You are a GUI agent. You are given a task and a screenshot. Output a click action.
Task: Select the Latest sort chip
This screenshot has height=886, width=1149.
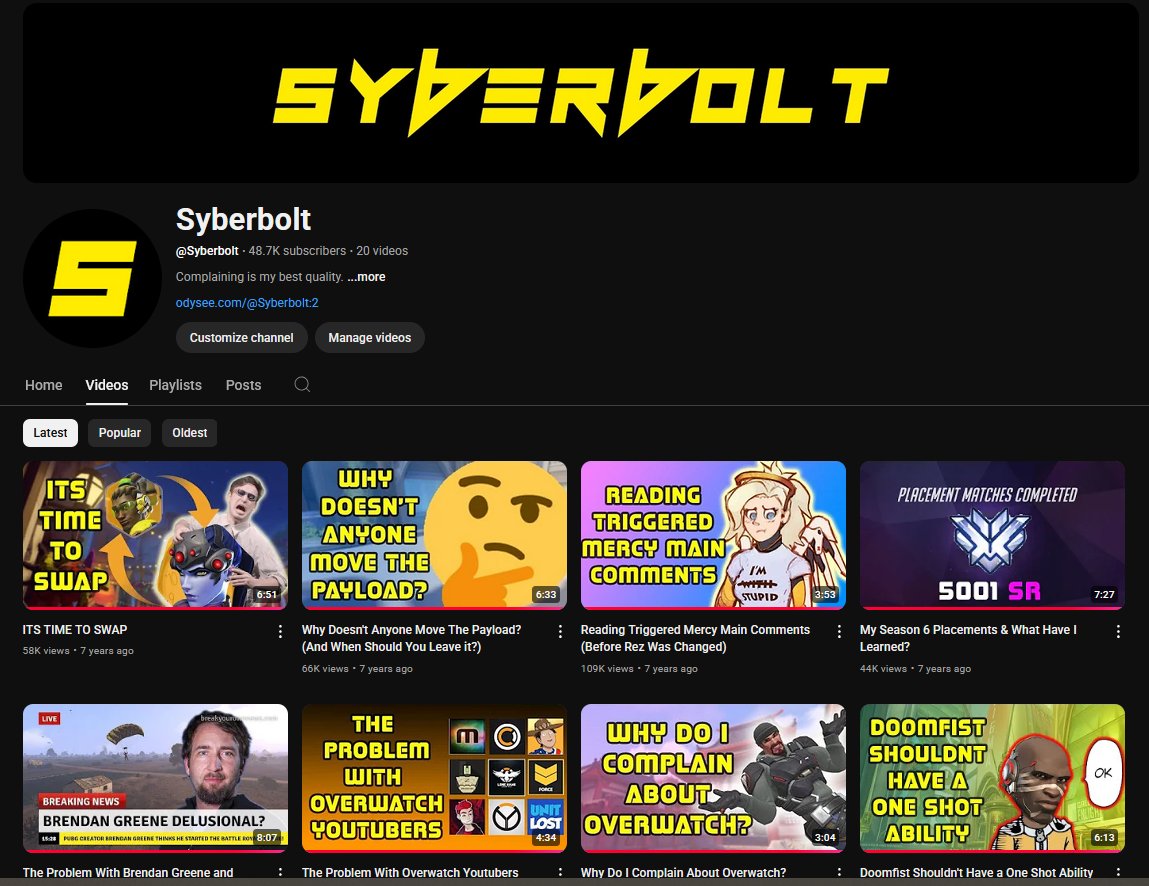pyautogui.click(x=50, y=432)
